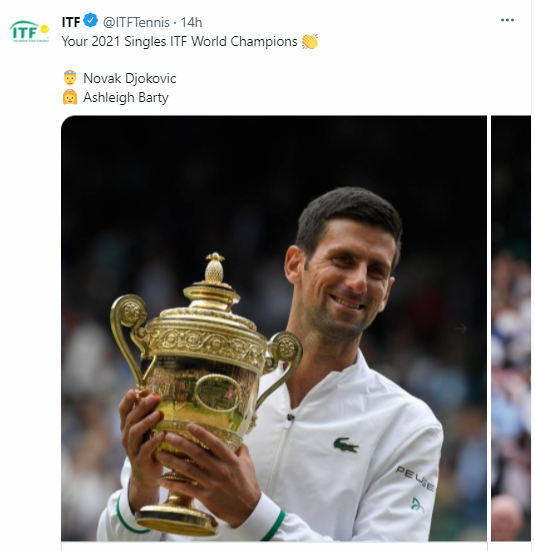This screenshot has height=551, width=535.
Task: Click the green logo below Peugeot on the sleeve
Action: [x=417, y=505]
